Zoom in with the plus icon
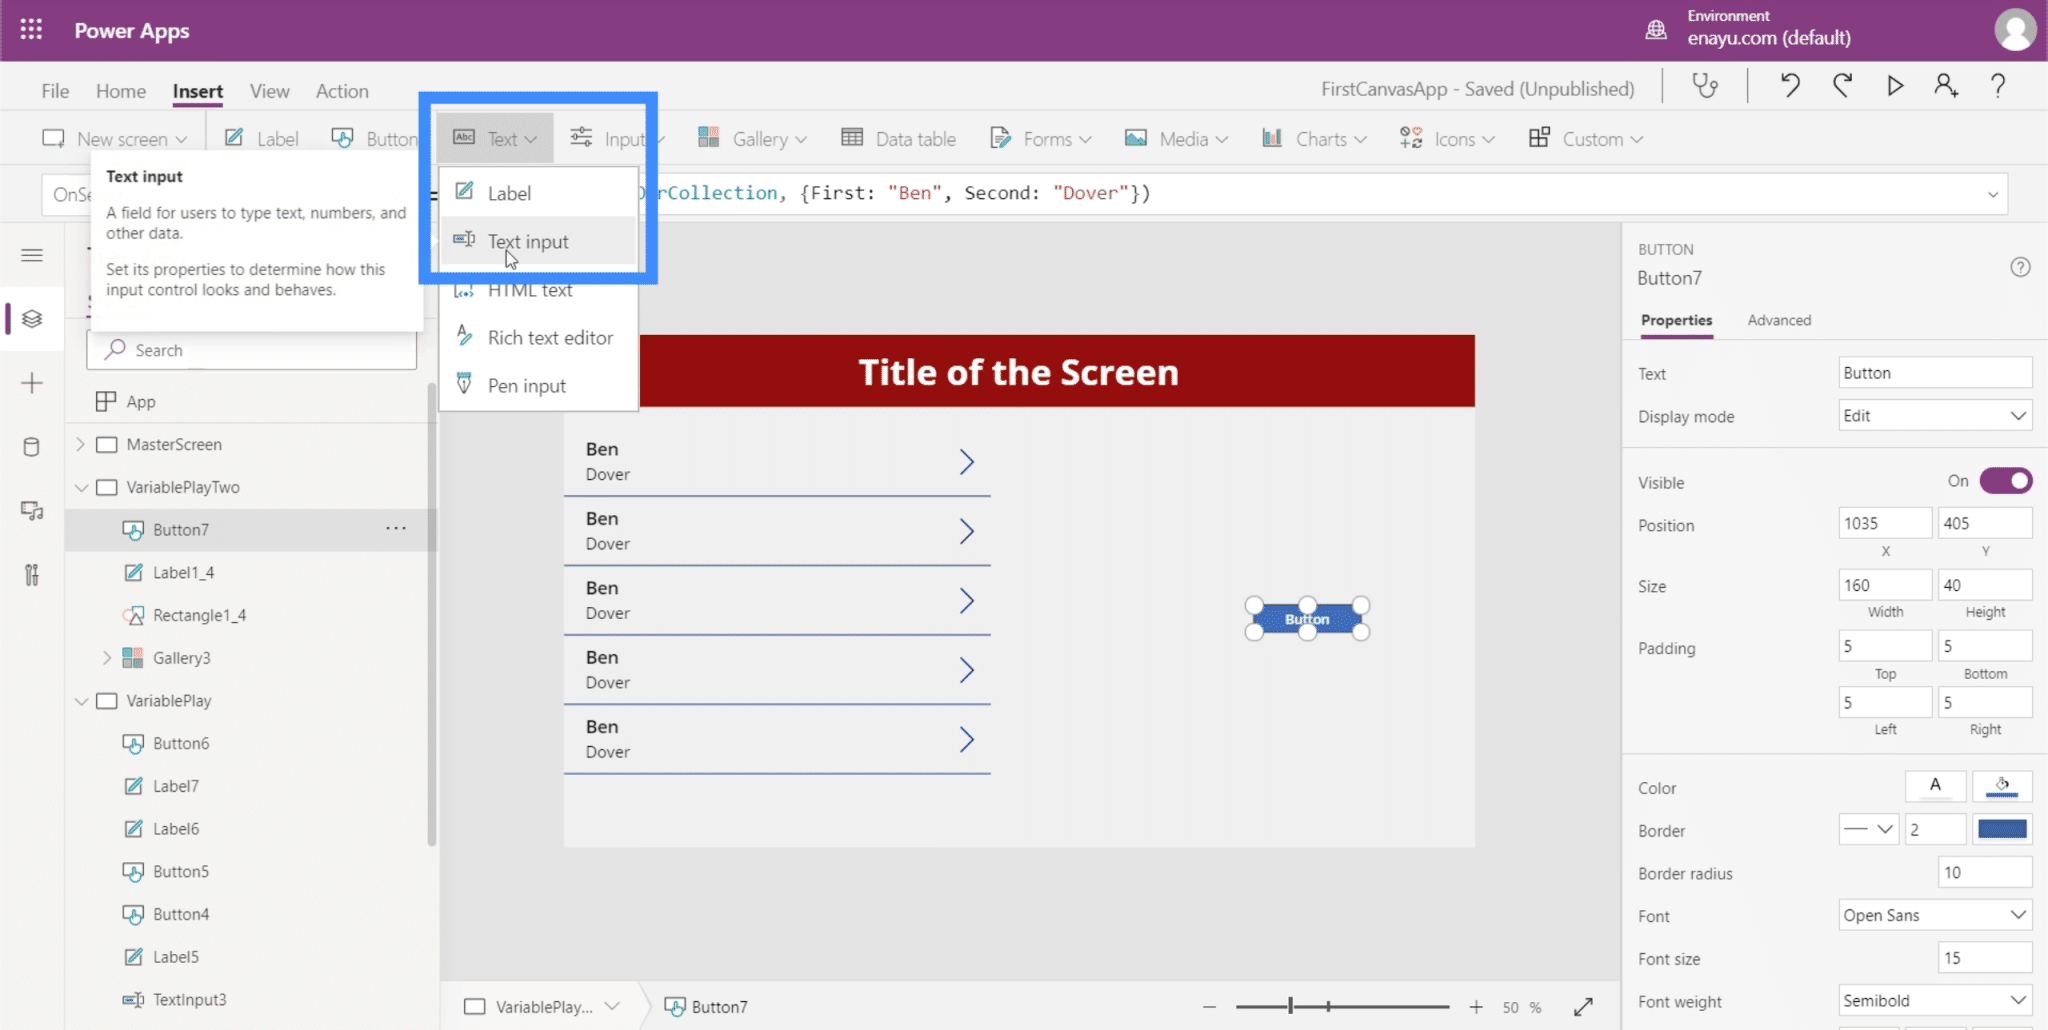This screenshot has height=1030, width=2048. point(1476,1007)
